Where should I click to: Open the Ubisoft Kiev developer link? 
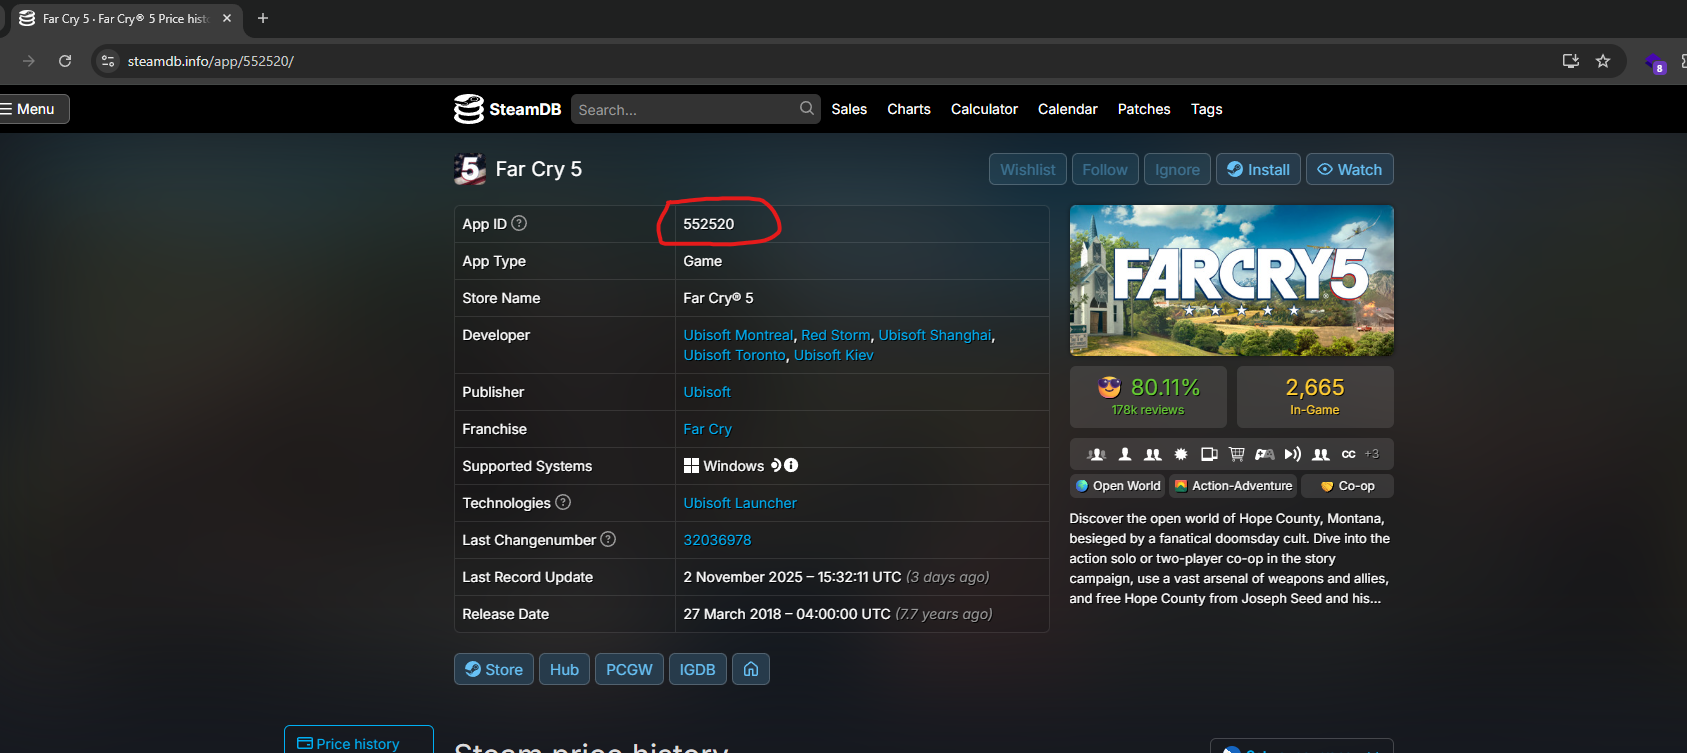coord(833,355)
